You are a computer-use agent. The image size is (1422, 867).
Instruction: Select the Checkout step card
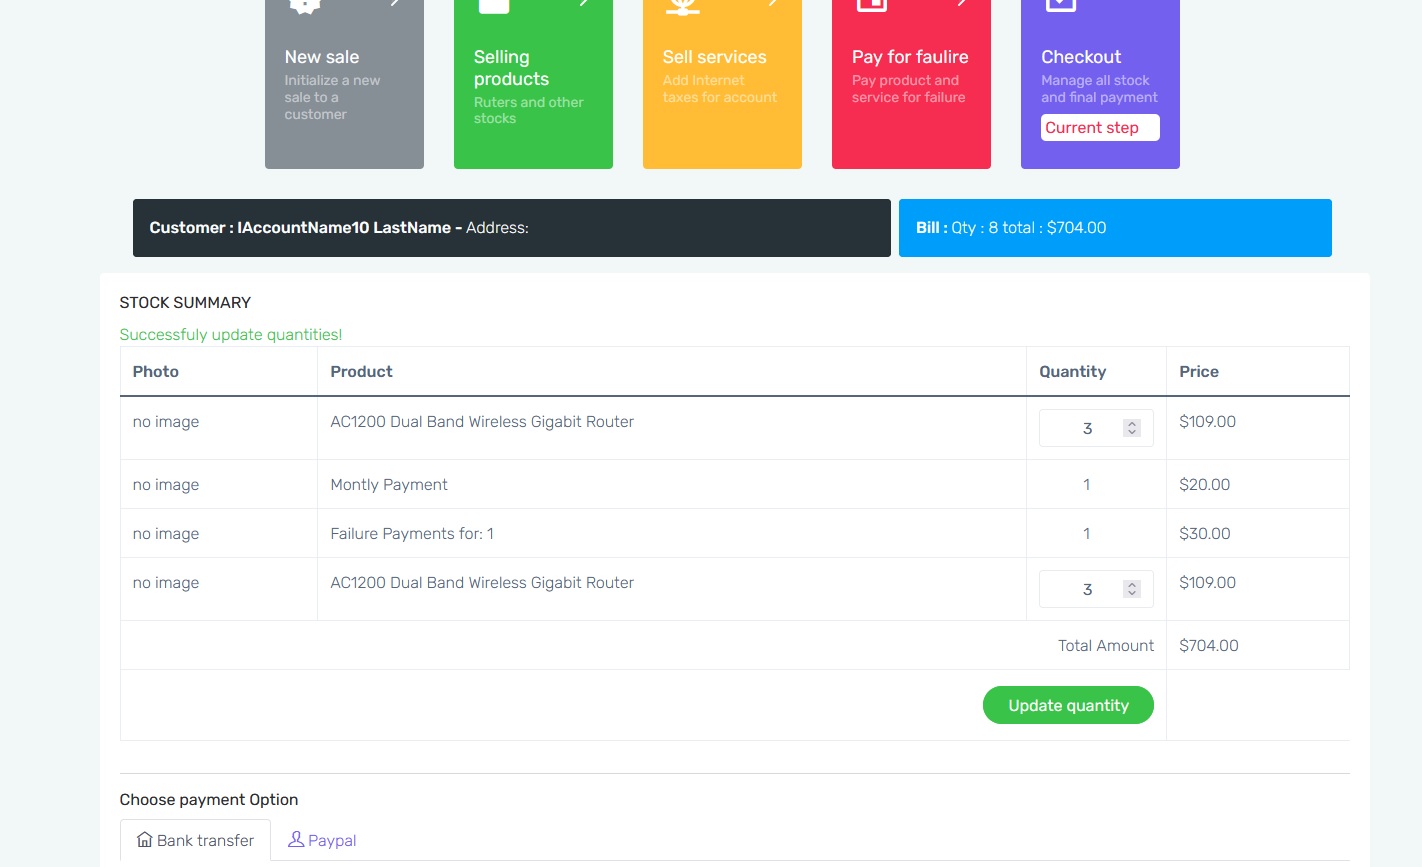[x=1100, y=84]
